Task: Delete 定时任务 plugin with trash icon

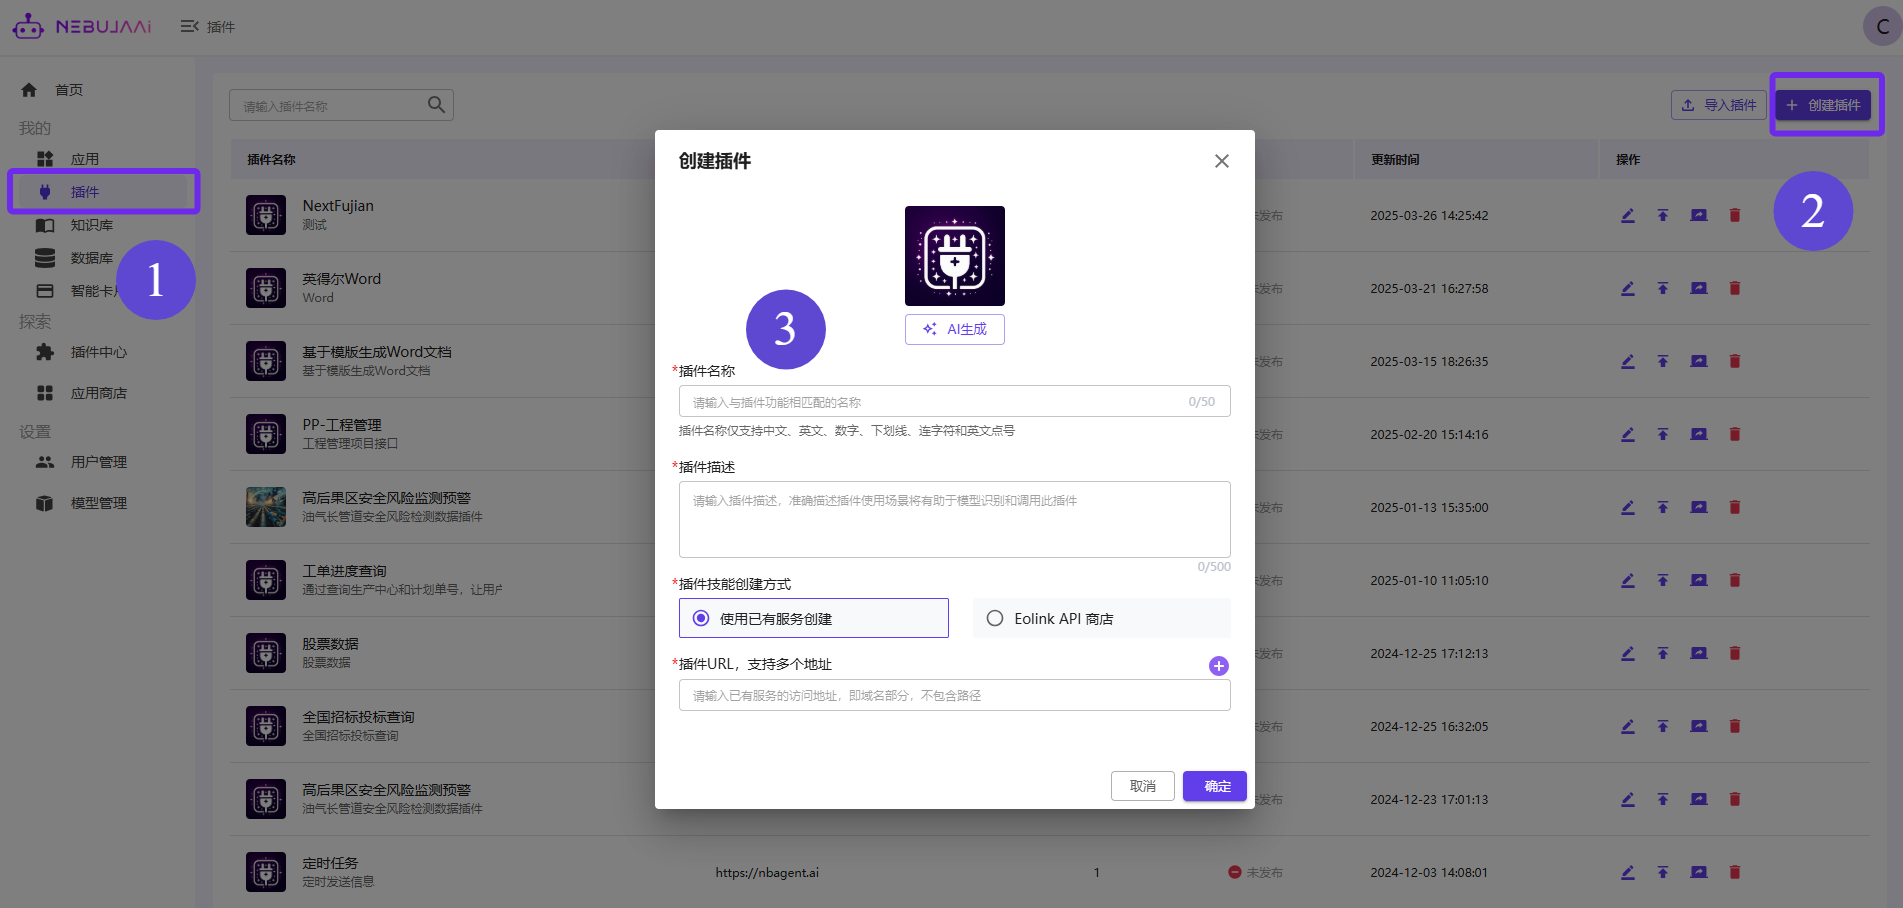Action: (1734, 871)
